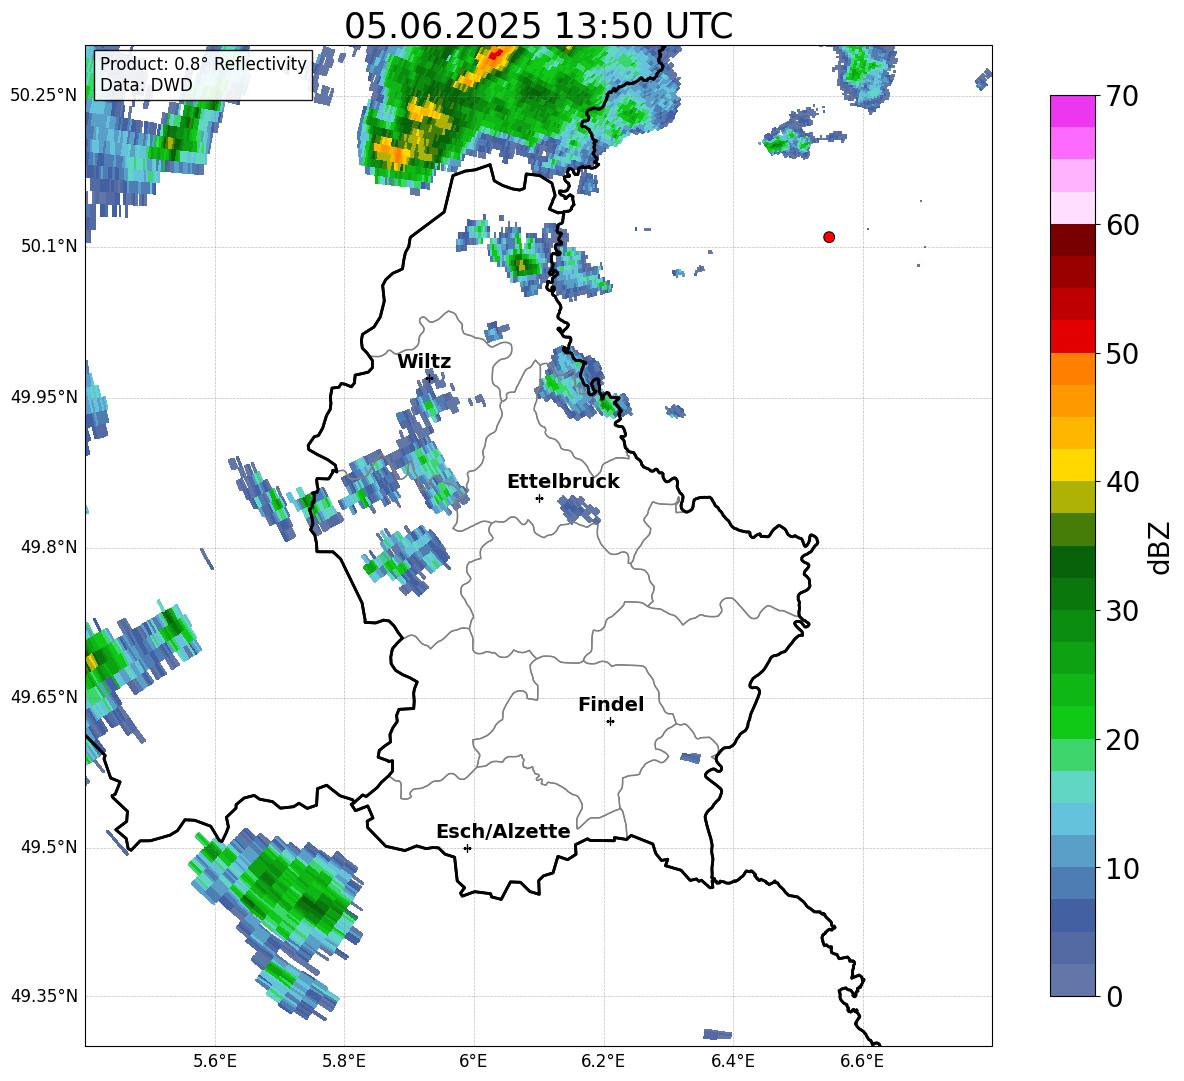Click the Esch/Alzette city label
Screen dimensions: 1184x1081
click(503, 832)
